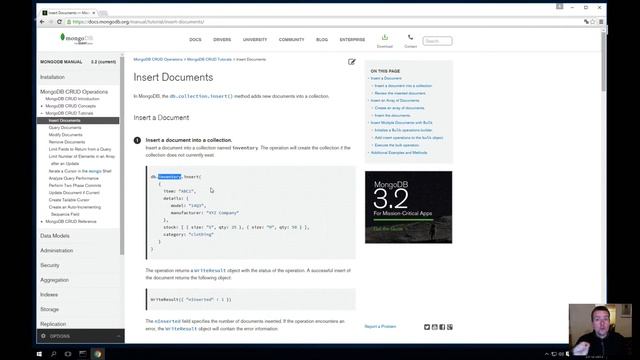Select Query Documents in sidebar

(x=65, y=128)
